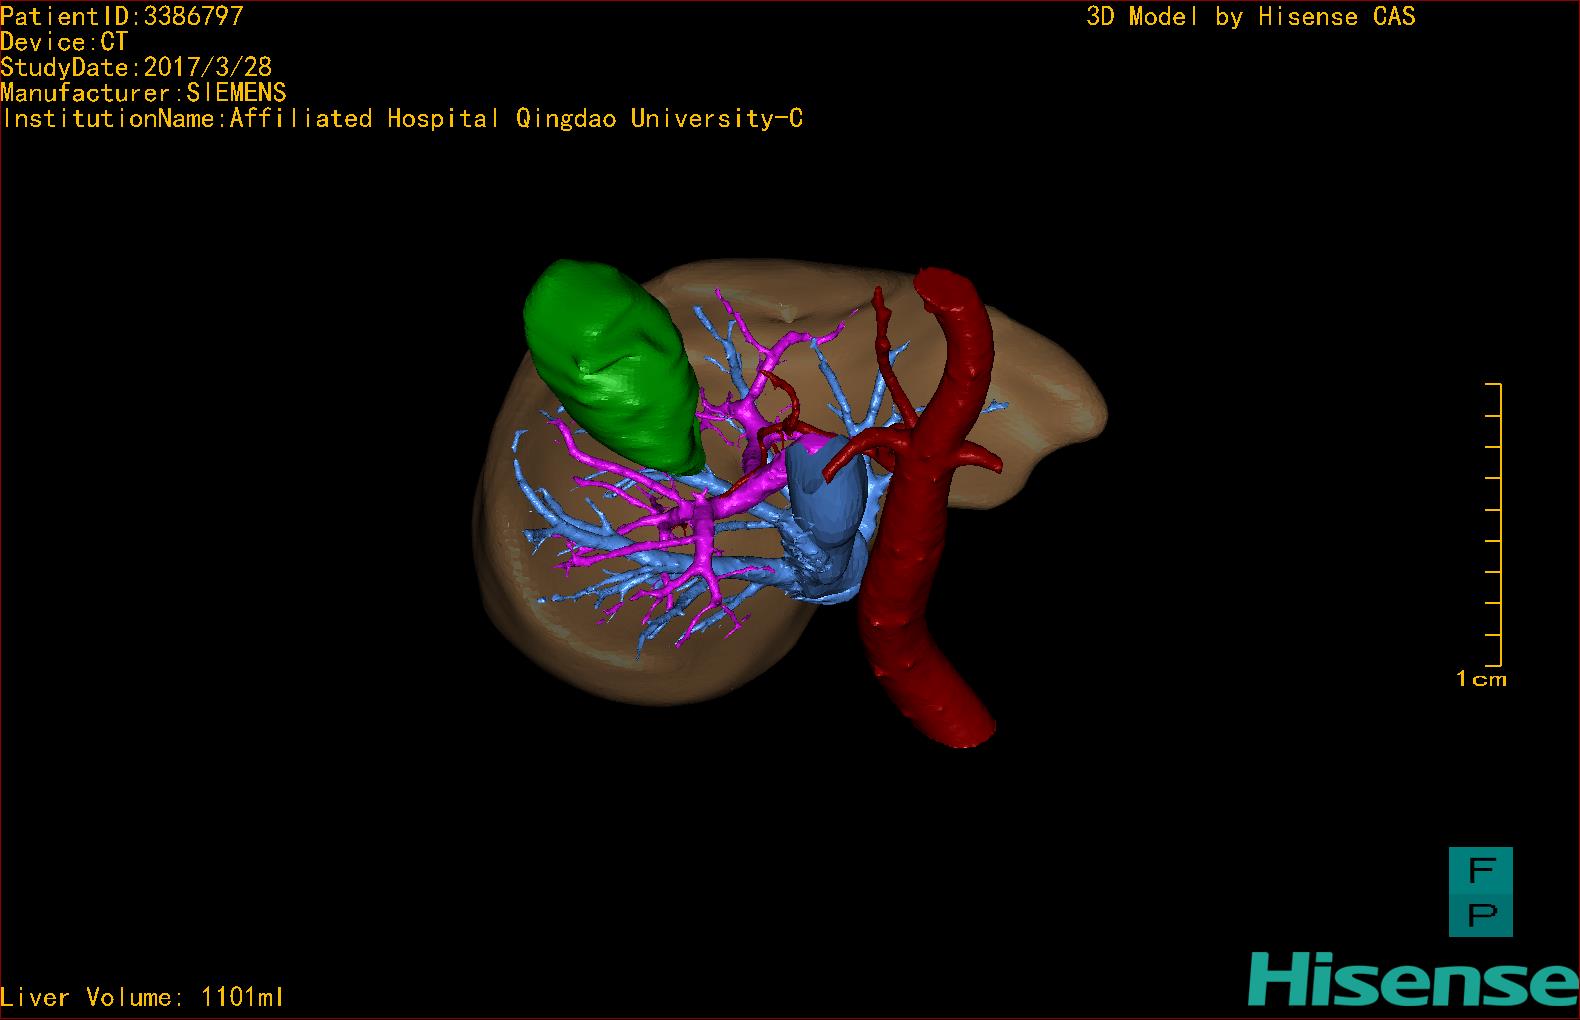
Task: Click the PatientID label
Action: coord(121,16)
